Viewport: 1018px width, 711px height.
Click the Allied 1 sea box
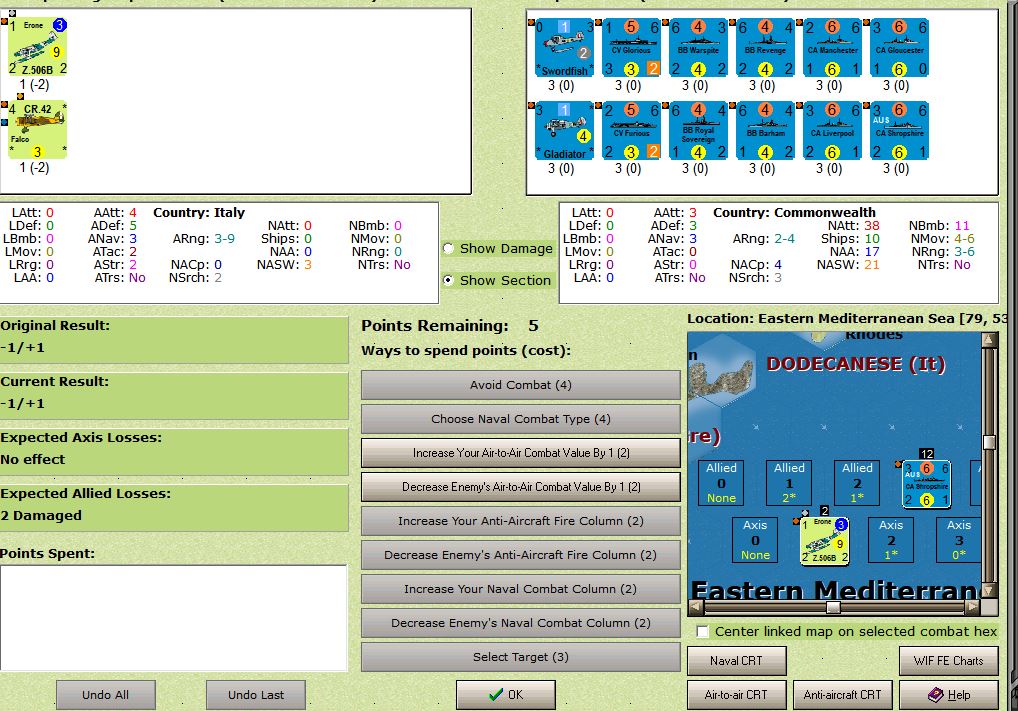pyautogui.click(x=789, y=482)
